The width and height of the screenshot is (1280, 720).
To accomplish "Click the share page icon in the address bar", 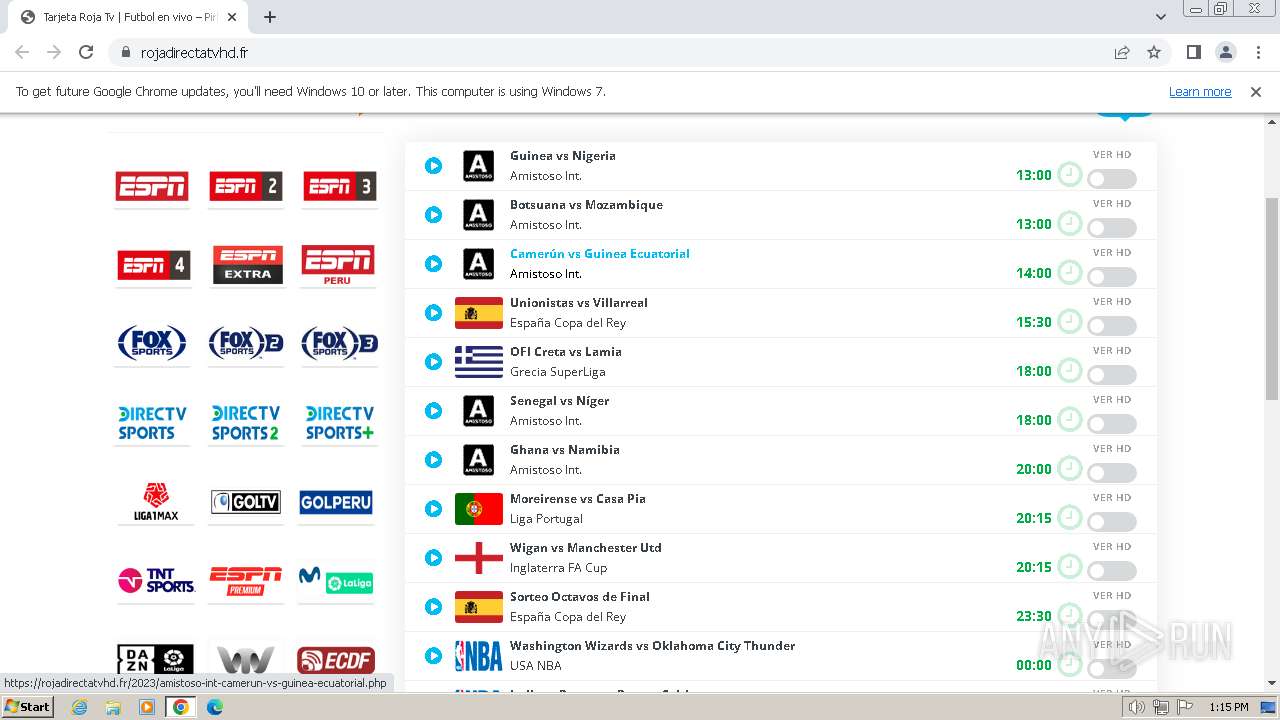I will point(1122,52).
